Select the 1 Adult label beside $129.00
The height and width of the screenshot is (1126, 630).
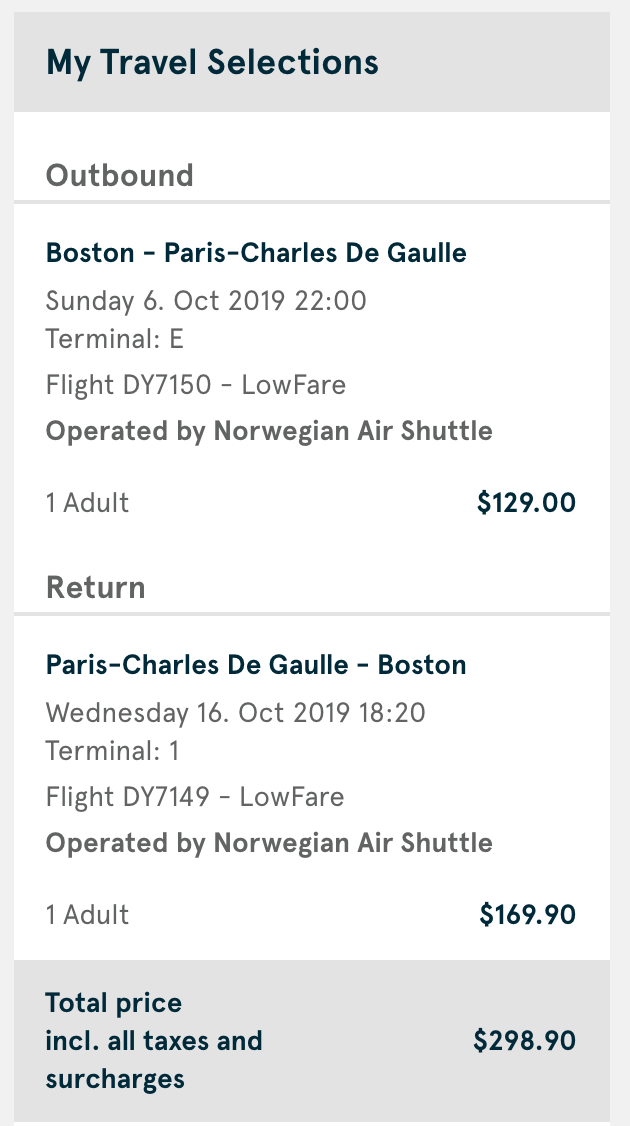88,502
